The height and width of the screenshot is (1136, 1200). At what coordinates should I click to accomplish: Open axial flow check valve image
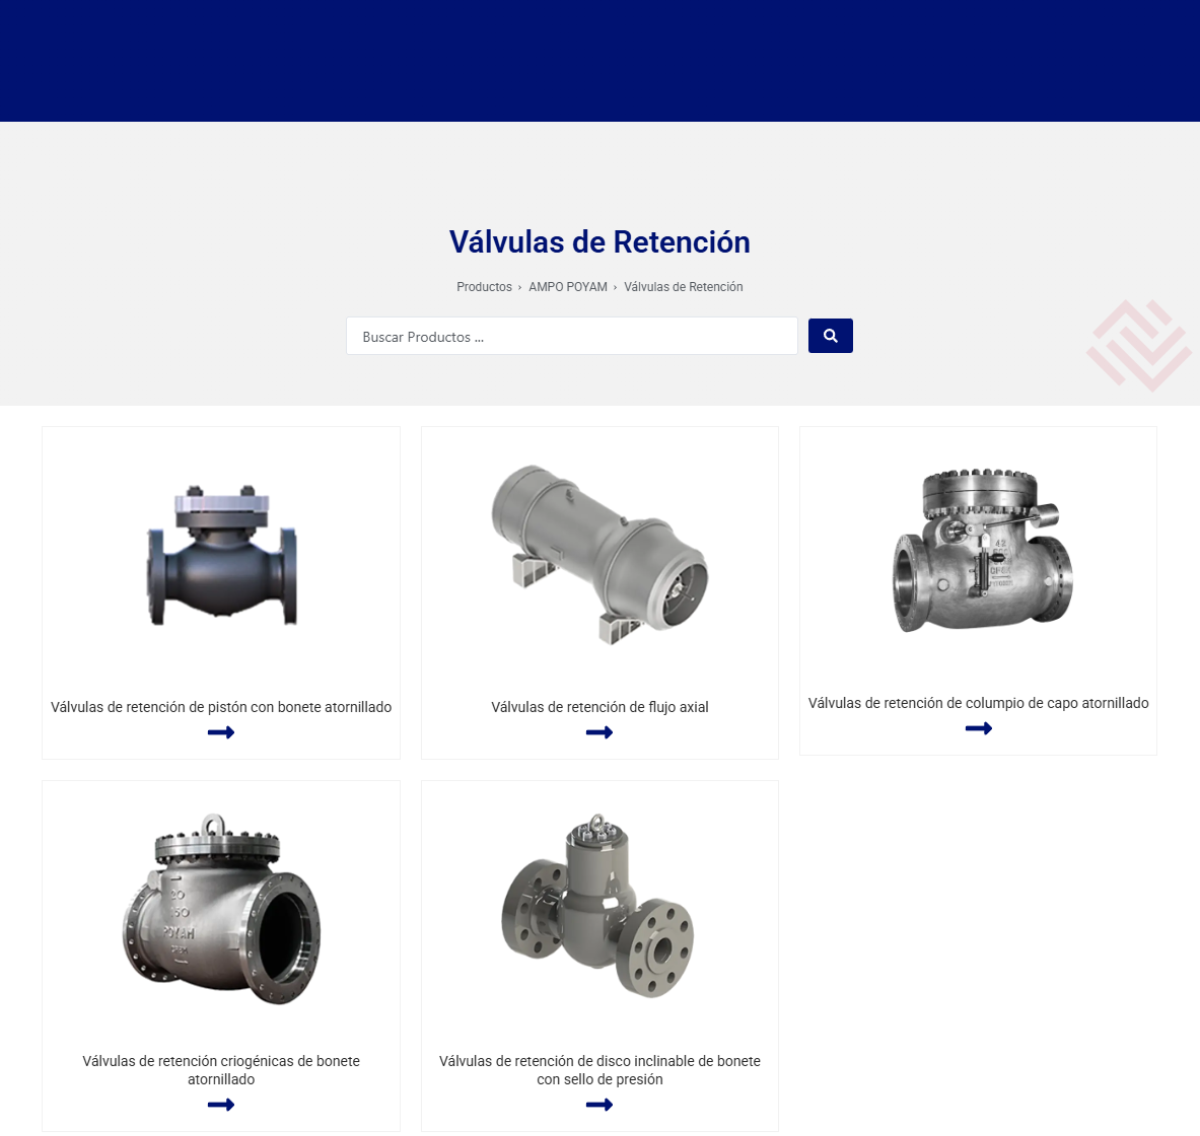point(599,554)
